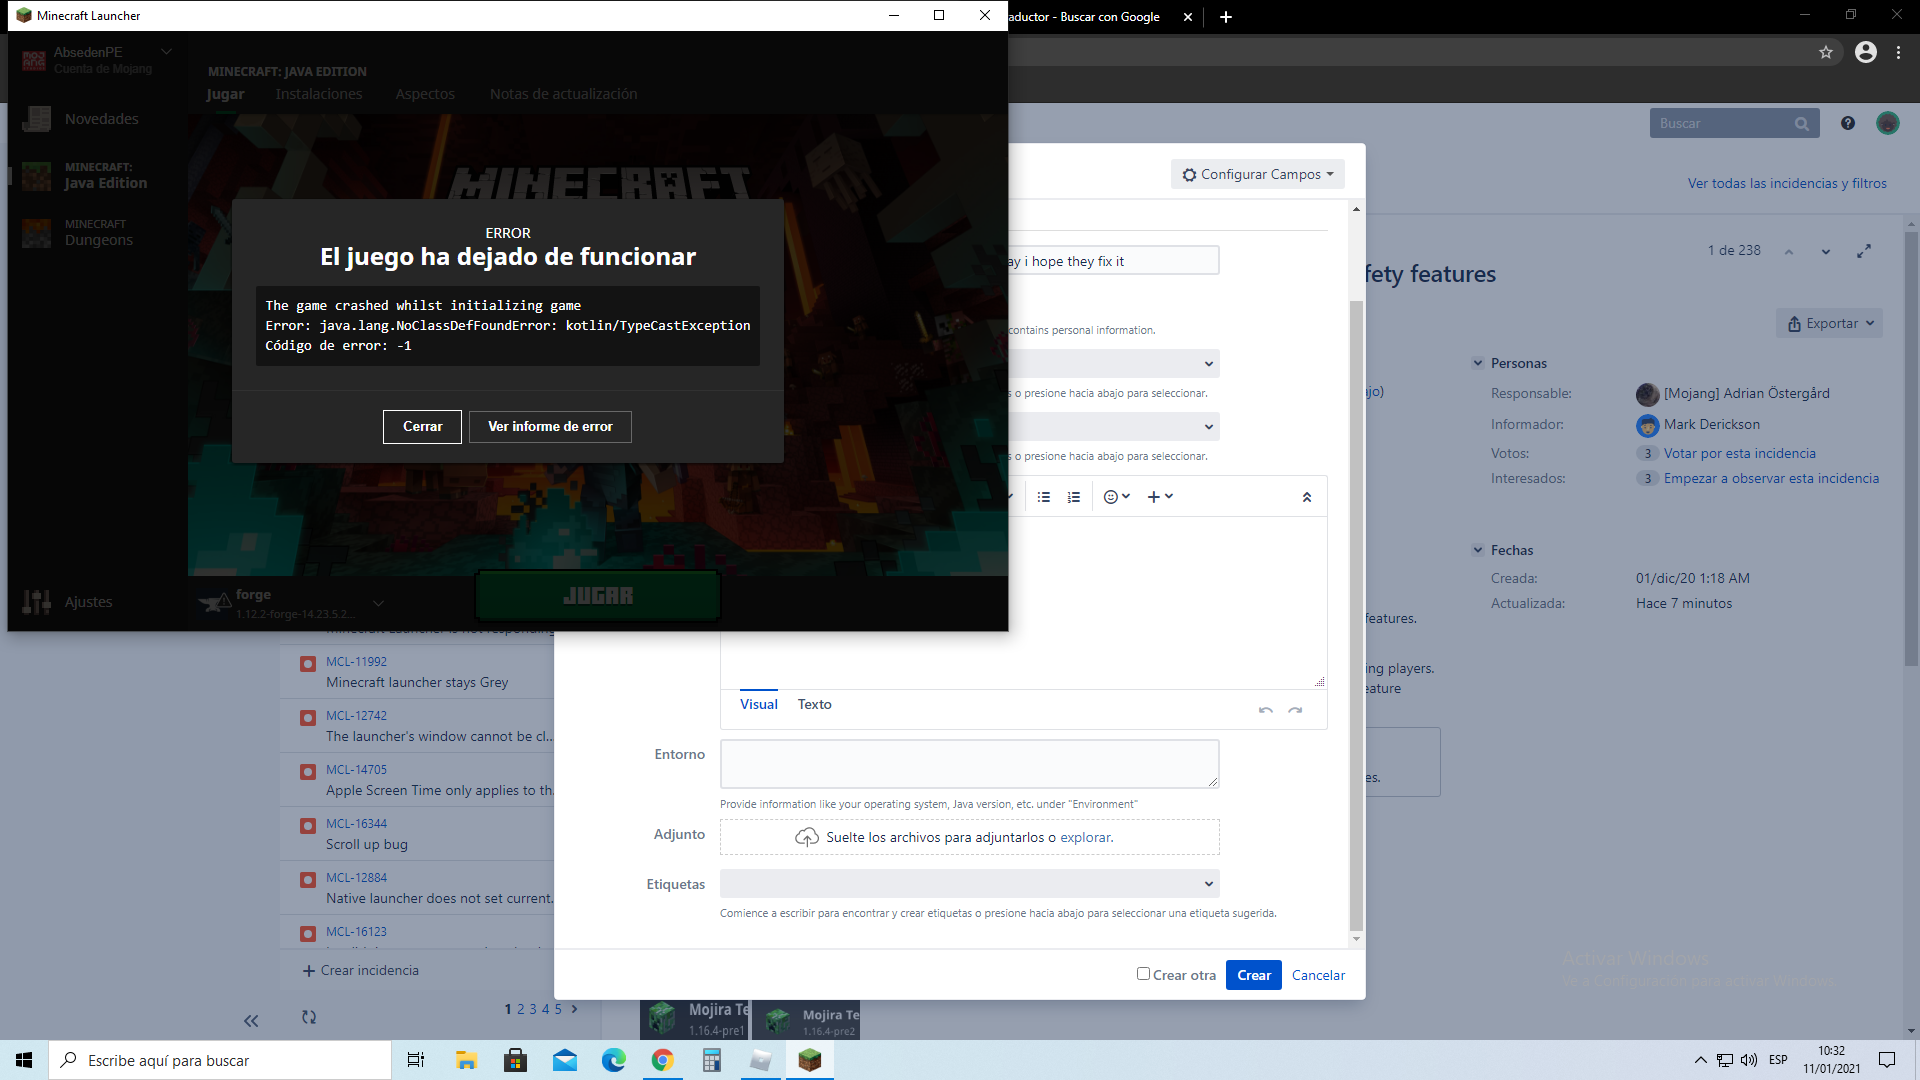Image resolution: width=1920 pixels, height=1080 pixels.
Task: Click the numbered list icon in editor toolbar
Action: (x=1073, y=497)
